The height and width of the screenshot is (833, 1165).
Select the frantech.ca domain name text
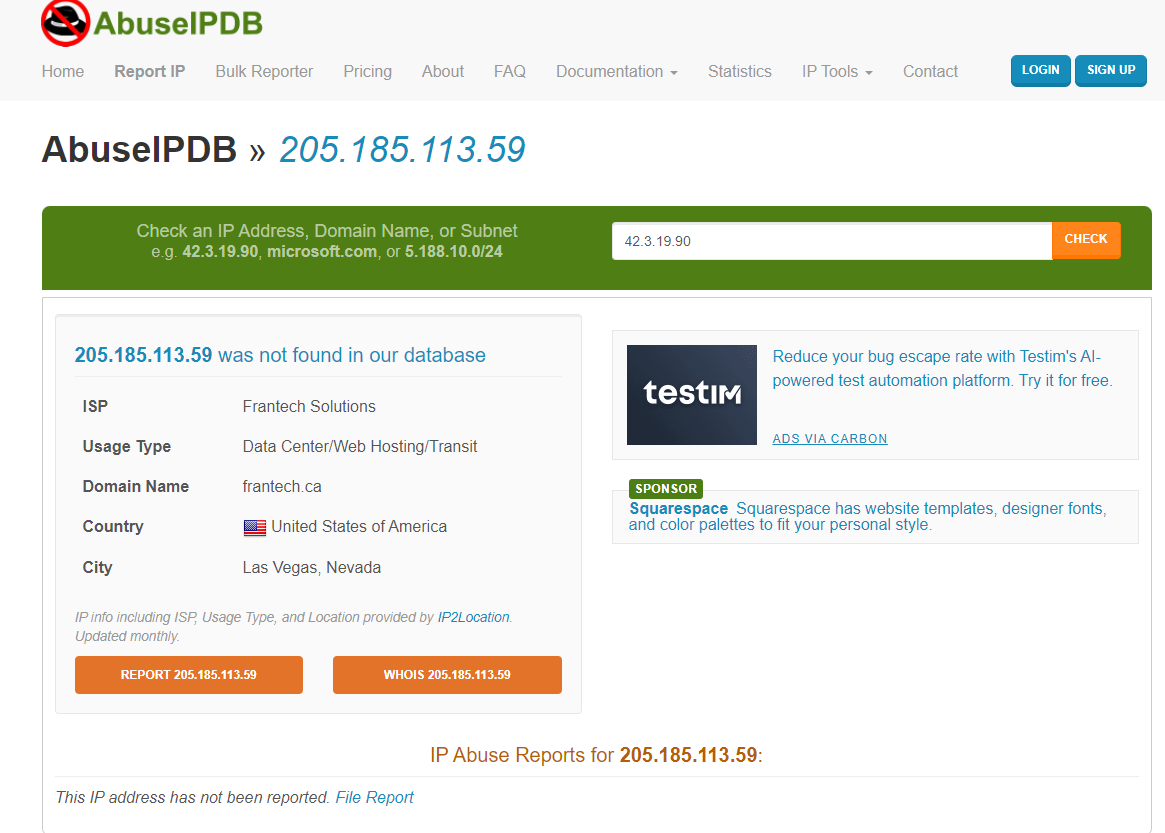pos(282,487)
